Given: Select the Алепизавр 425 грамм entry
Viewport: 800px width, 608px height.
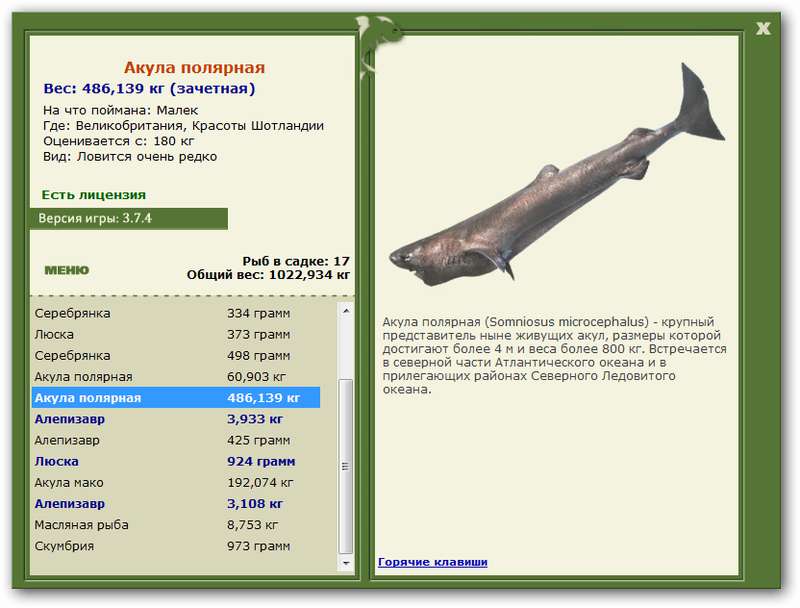Looking at the screenshot, I should click(176, 440).
